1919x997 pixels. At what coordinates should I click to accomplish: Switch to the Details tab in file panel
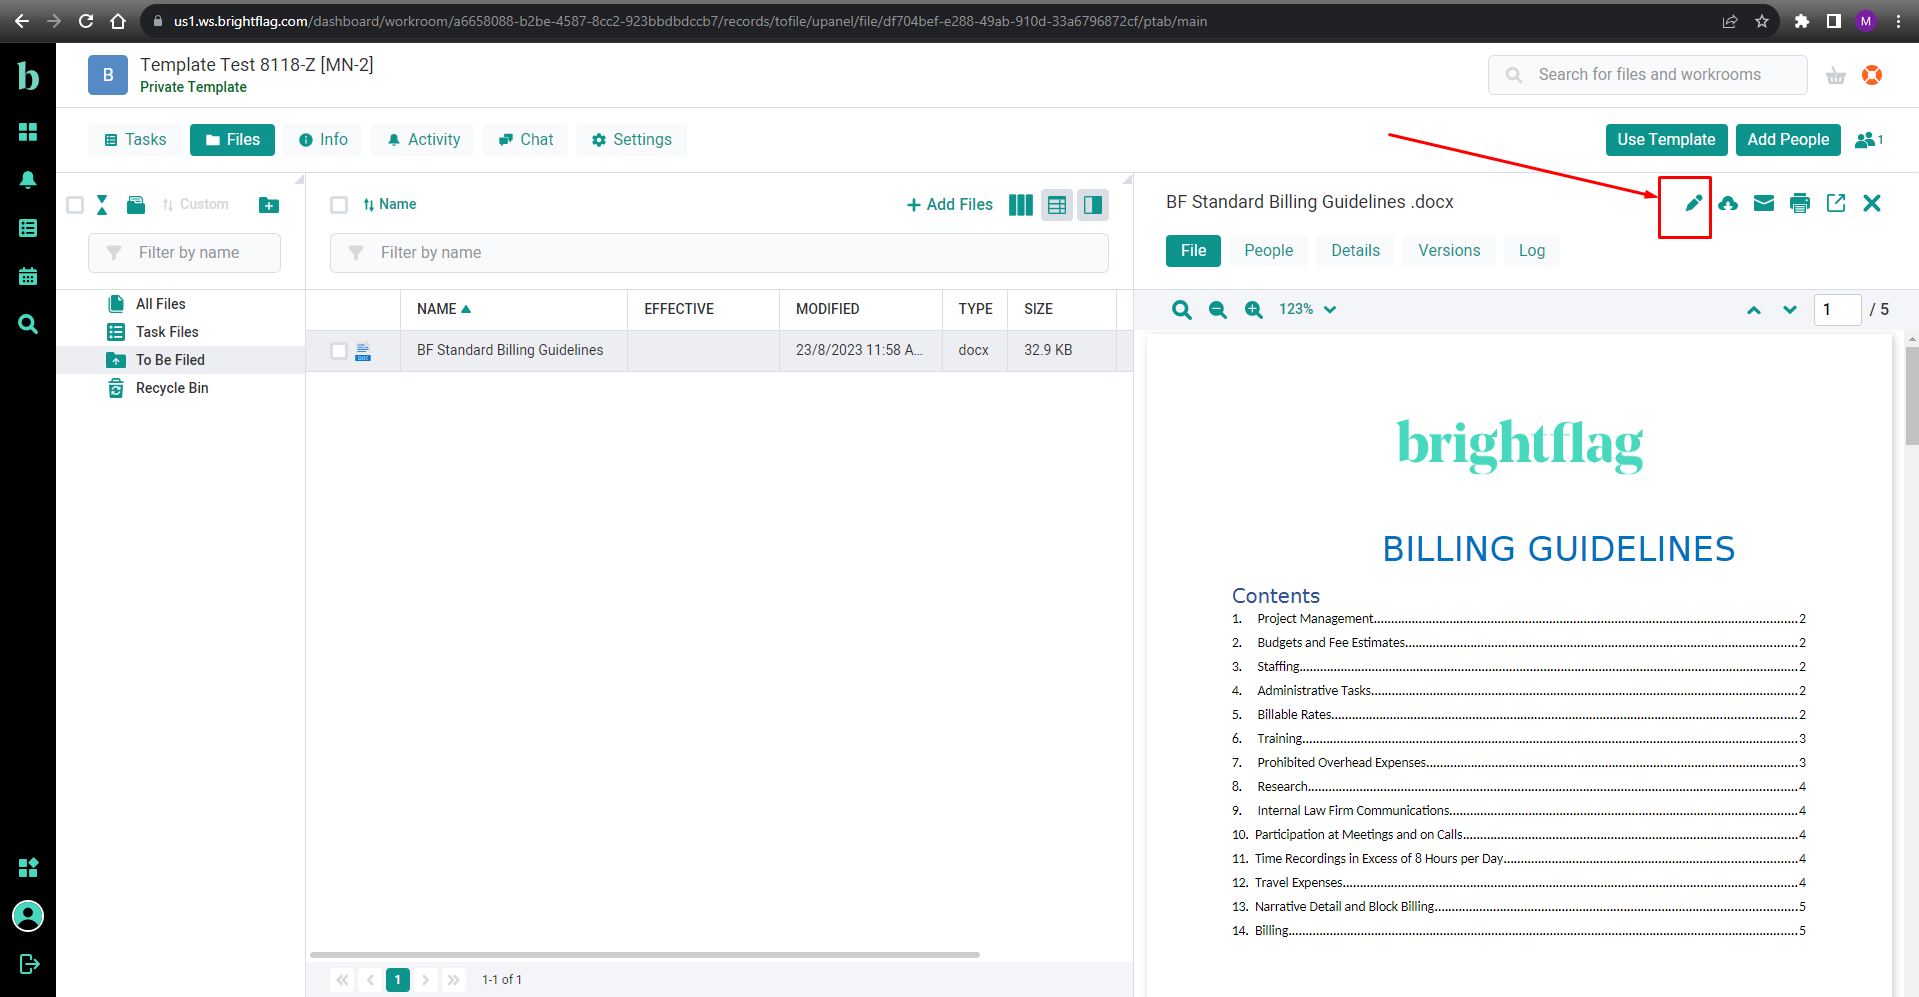pyautogui.click(x=1355, y=251)
